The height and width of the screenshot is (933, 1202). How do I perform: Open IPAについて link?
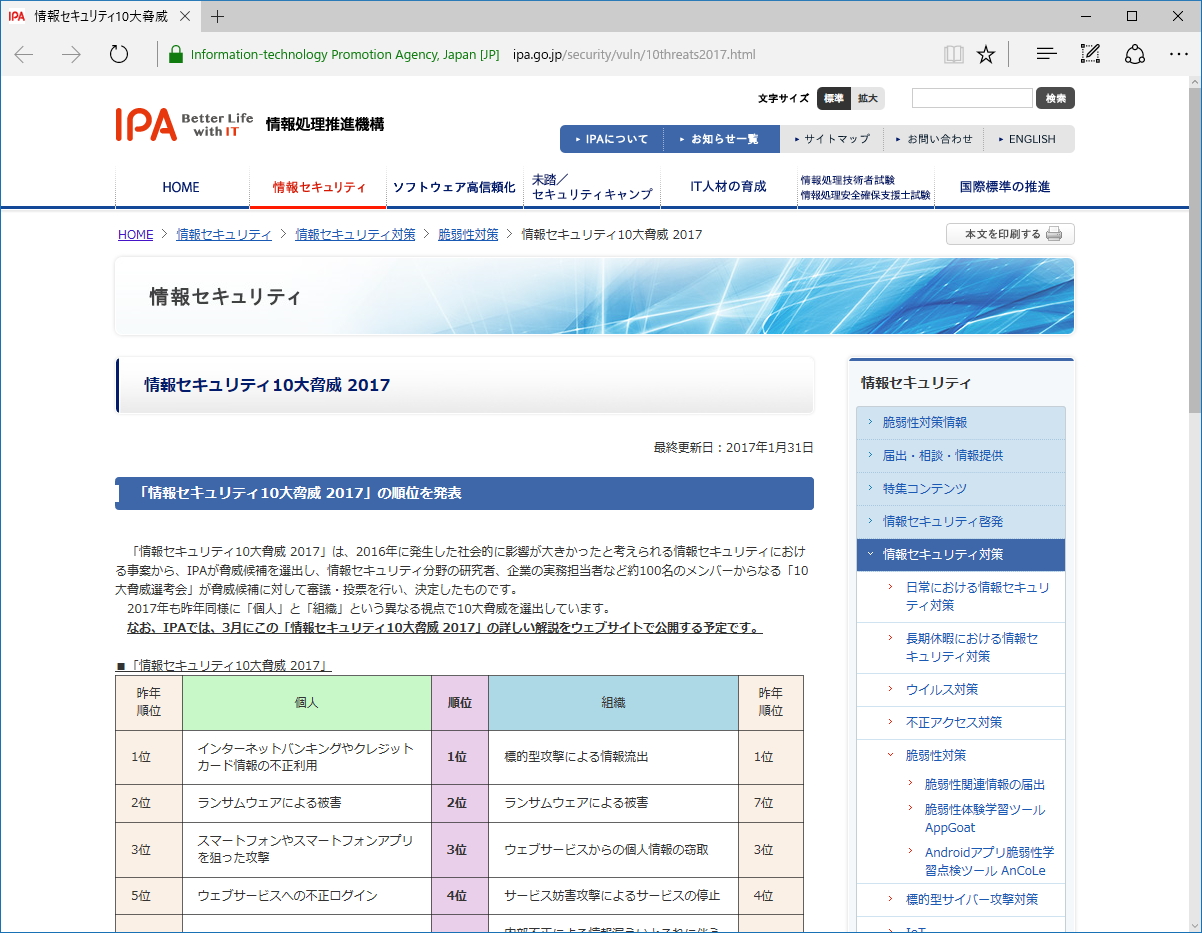click(614, 139)
